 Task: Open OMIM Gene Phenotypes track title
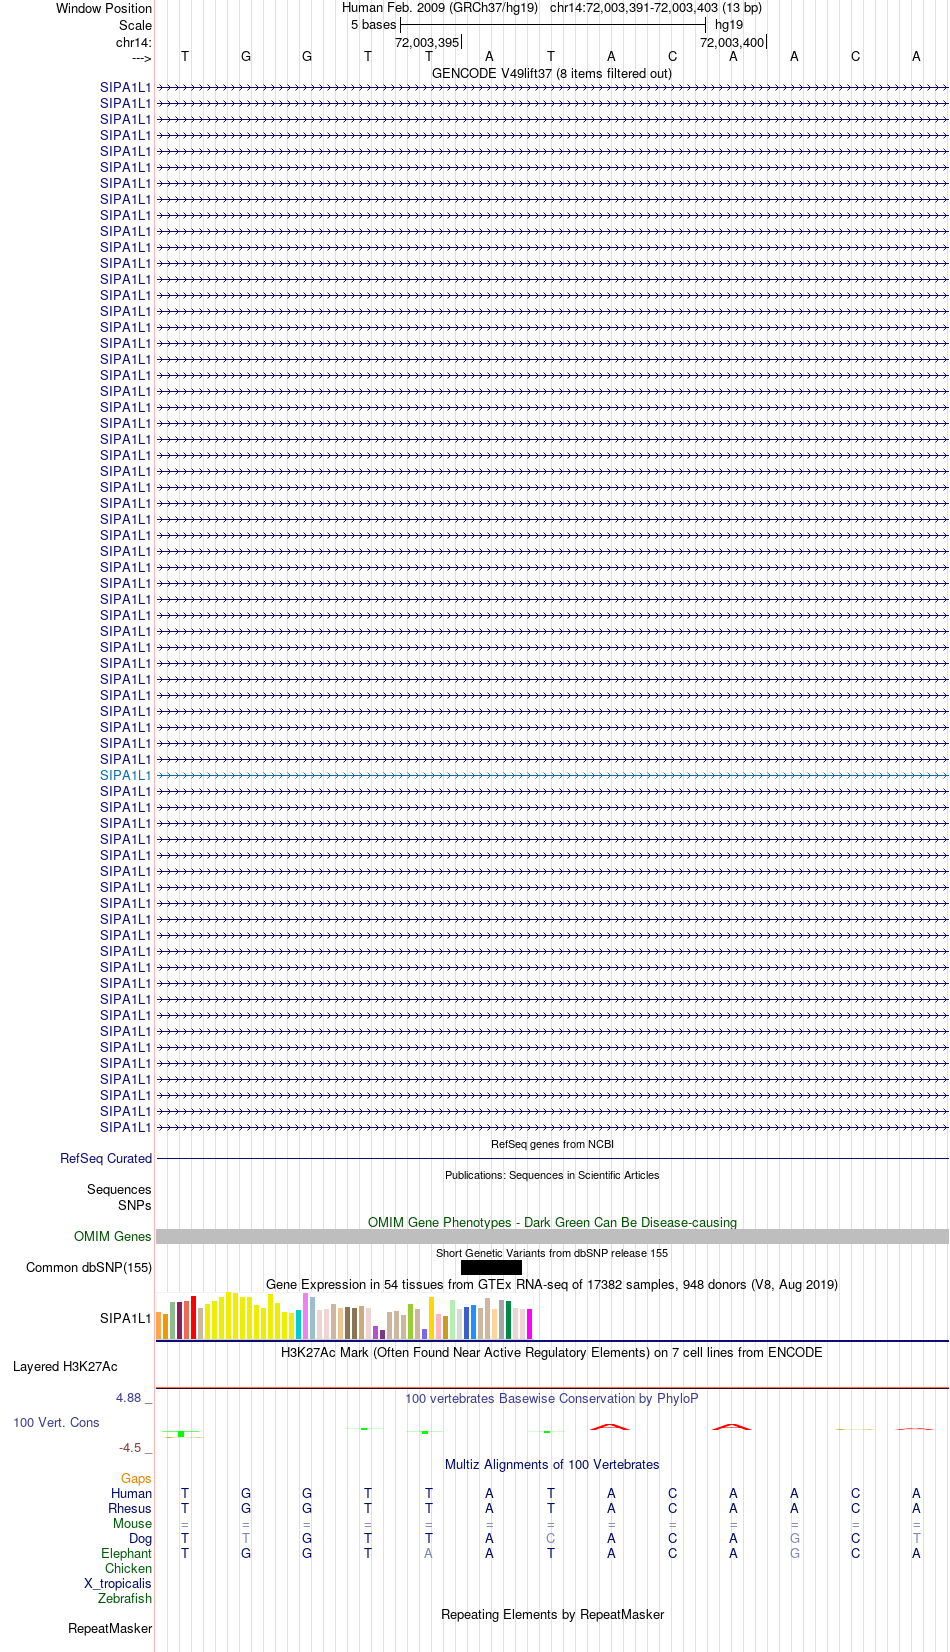coord(552,1222)
